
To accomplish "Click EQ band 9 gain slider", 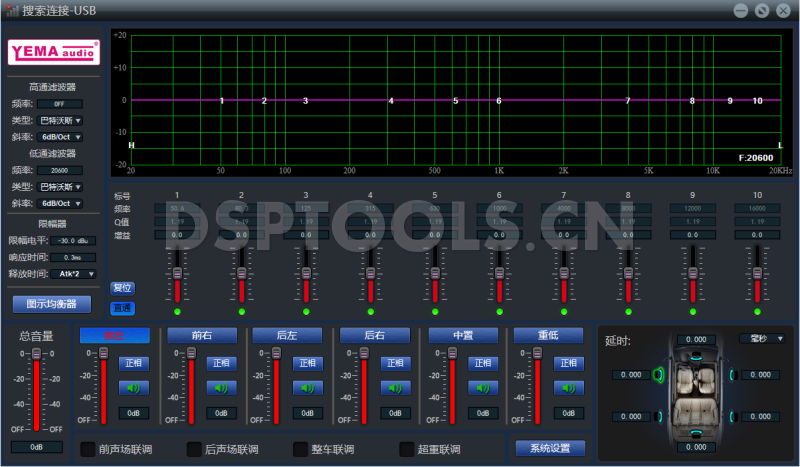I will tap(693, 275).
